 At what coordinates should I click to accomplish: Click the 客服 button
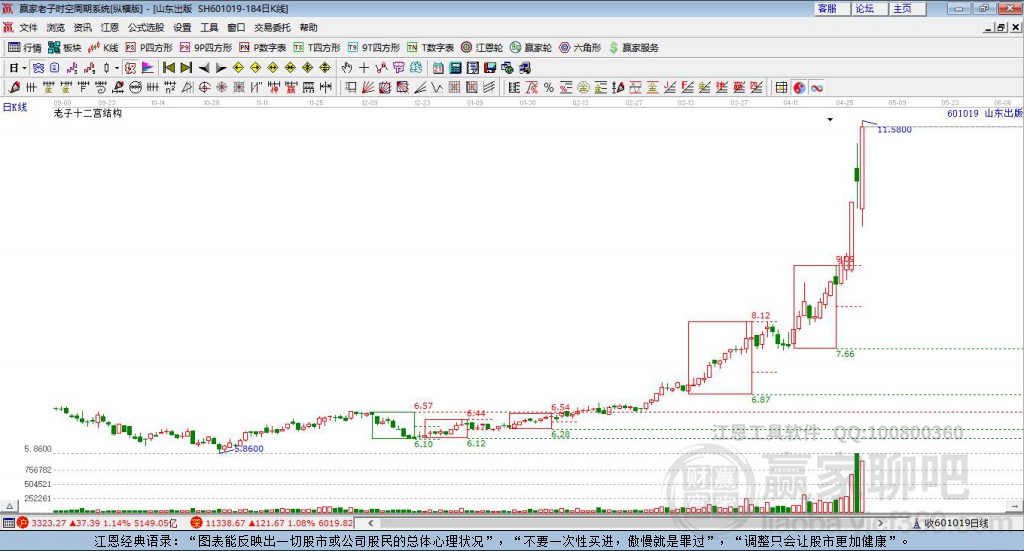pyautogui.click(x=831, y=8)
